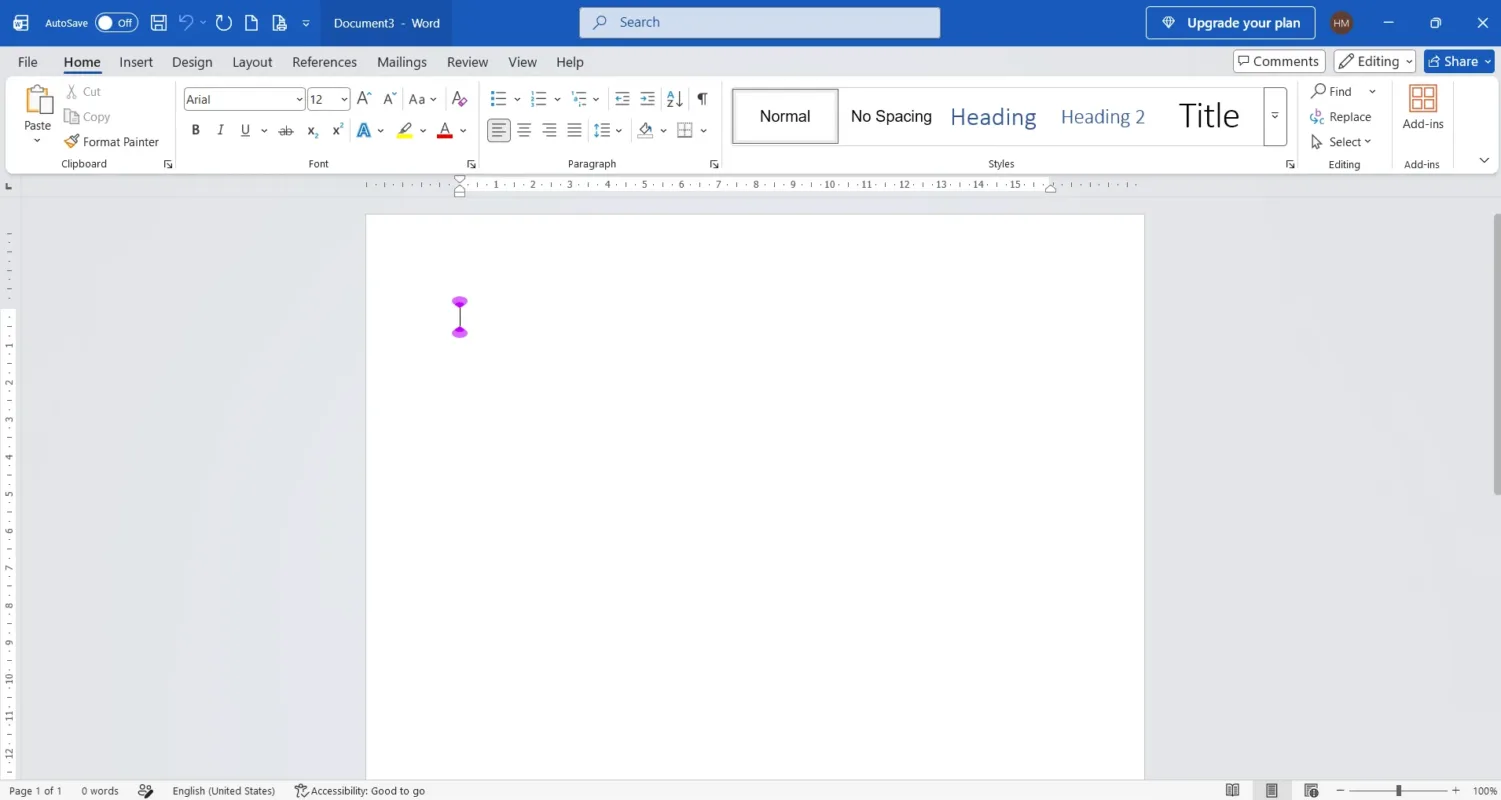1501x800 pixels.
Task: Click the Format Painter brush
Action: 71,142
